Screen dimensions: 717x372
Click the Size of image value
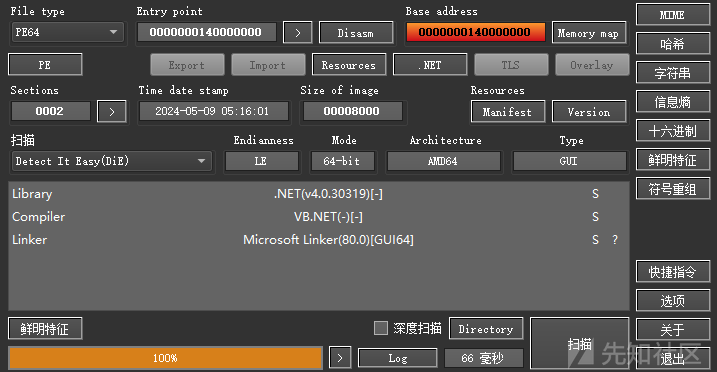point(352,112)
